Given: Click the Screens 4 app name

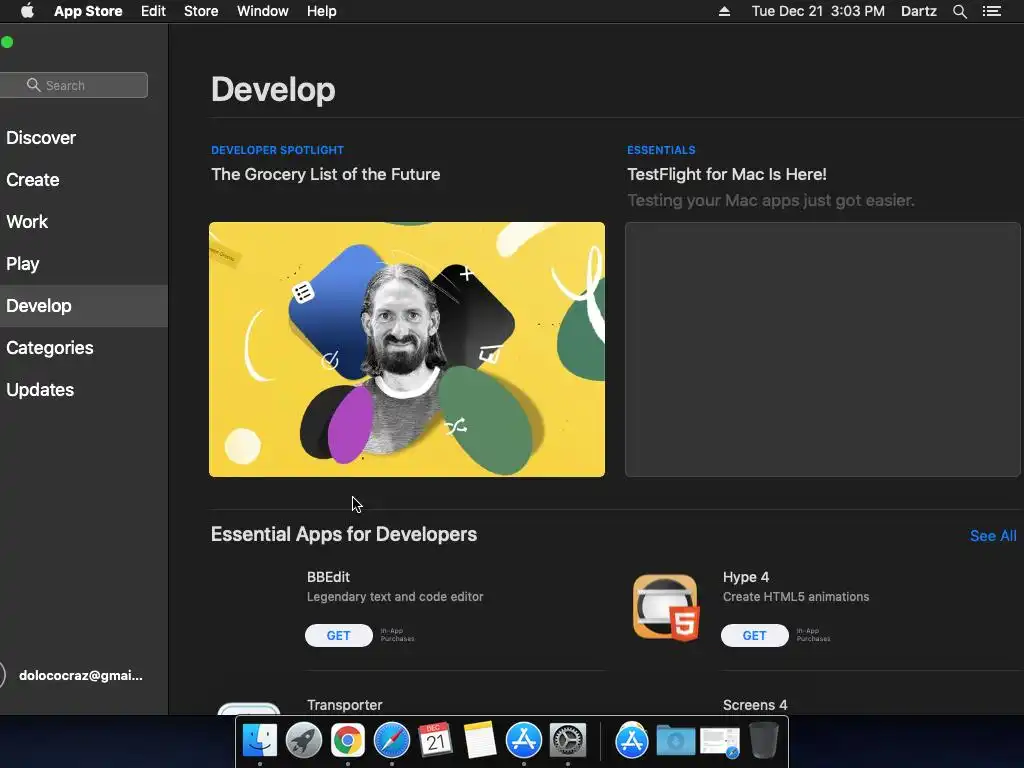Looking at the screenshot, I should (x=755, y=705).
